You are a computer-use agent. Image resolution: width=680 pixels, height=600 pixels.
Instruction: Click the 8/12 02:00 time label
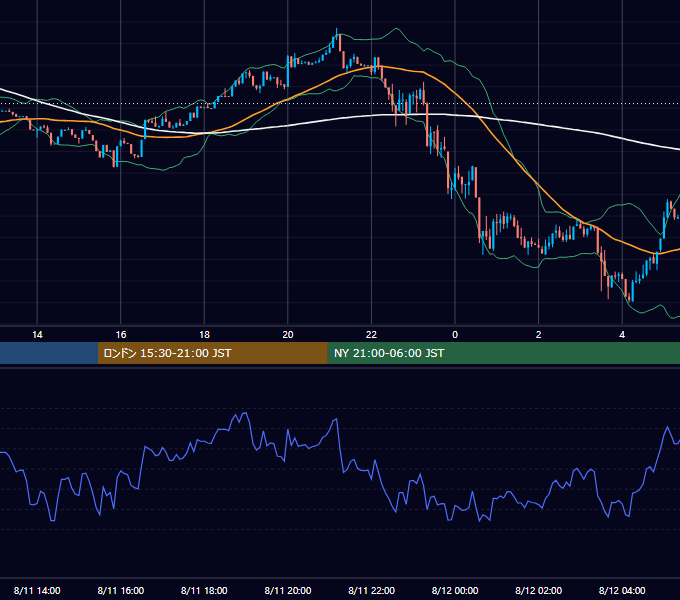point(539,590)
